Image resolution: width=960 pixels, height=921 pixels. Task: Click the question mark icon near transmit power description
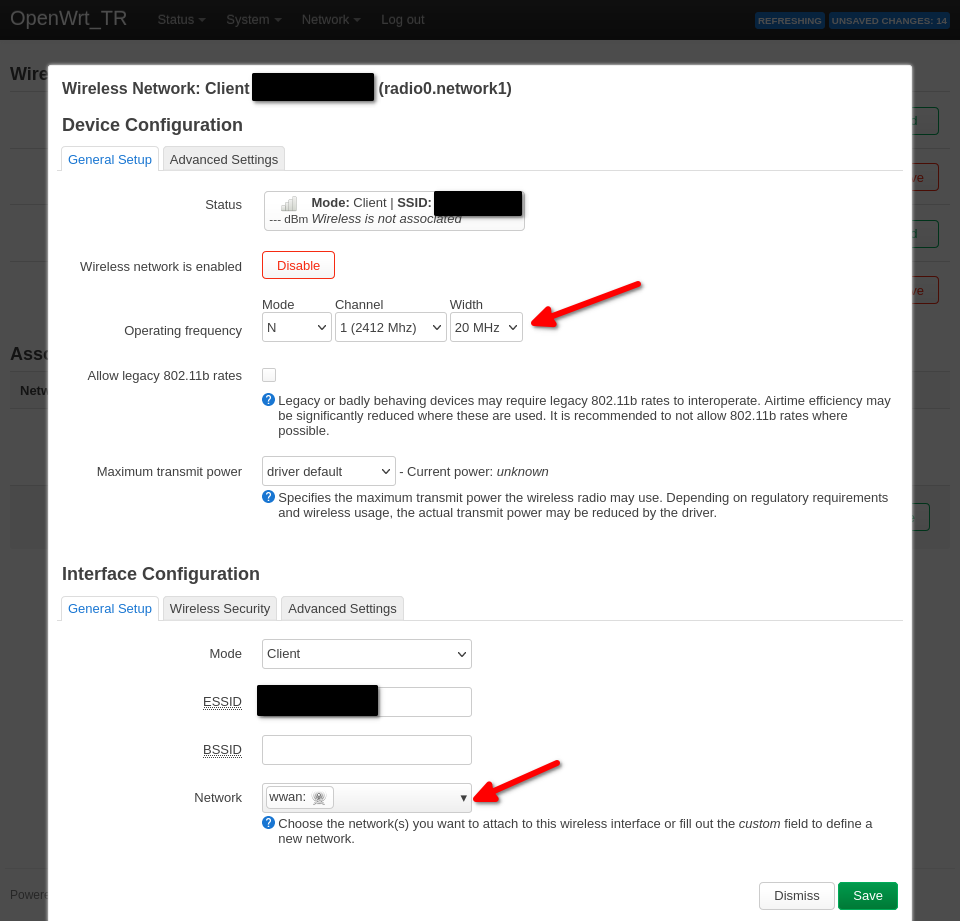coord(267,497)
